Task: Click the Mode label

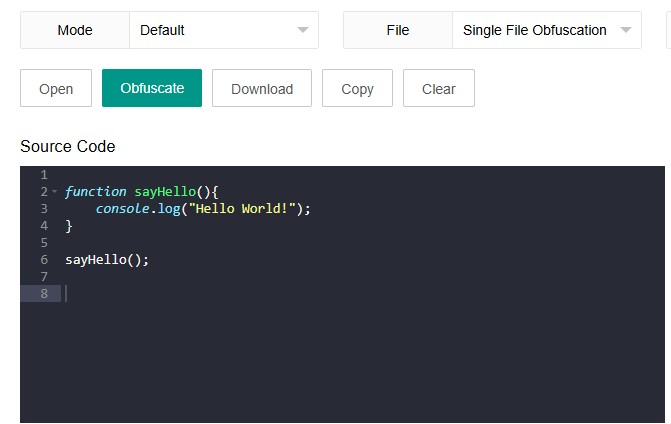Action: (x=75, y=30)
